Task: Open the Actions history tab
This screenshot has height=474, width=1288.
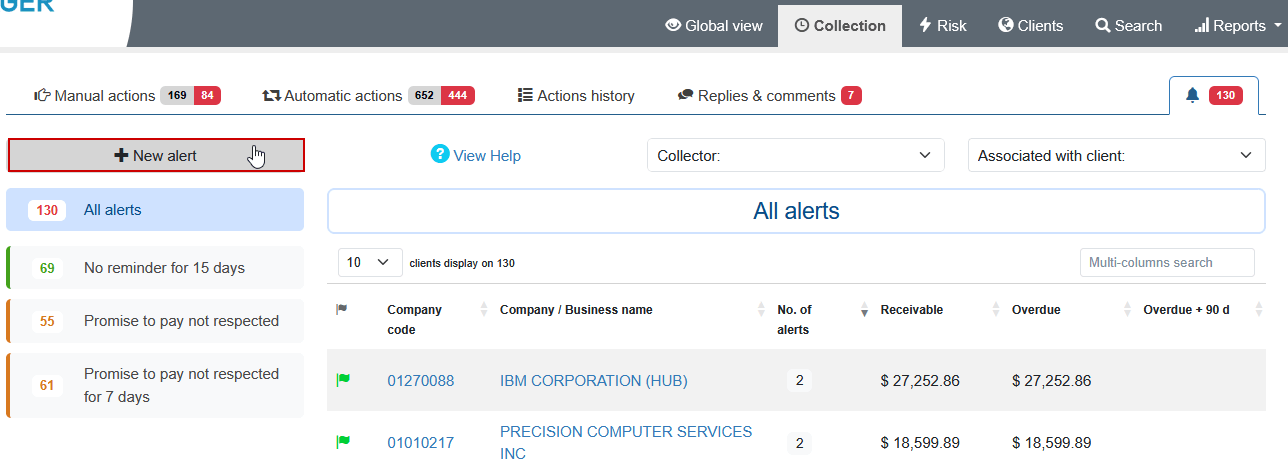Action: pyautogui.click(x=576, y=96)
